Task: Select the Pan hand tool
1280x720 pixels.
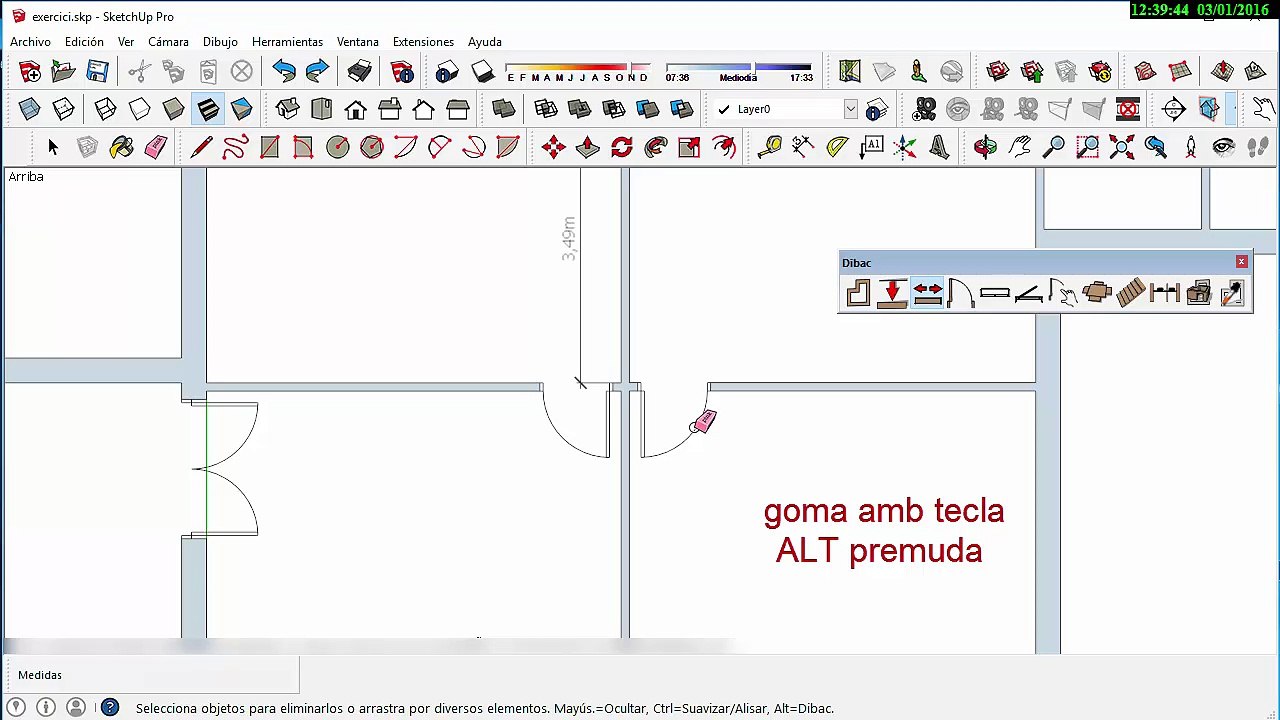Action: tap(1019, 147)
